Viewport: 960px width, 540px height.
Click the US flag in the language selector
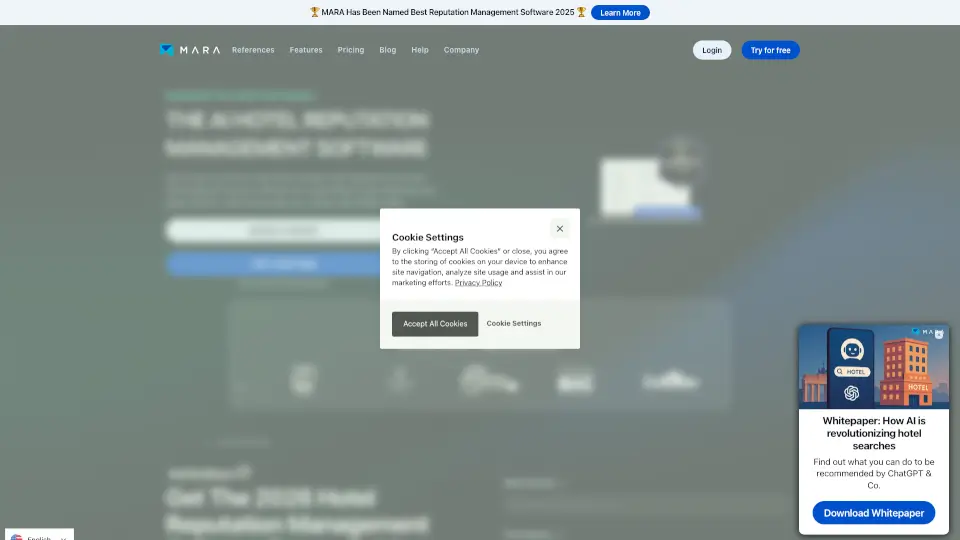(17, 538)
